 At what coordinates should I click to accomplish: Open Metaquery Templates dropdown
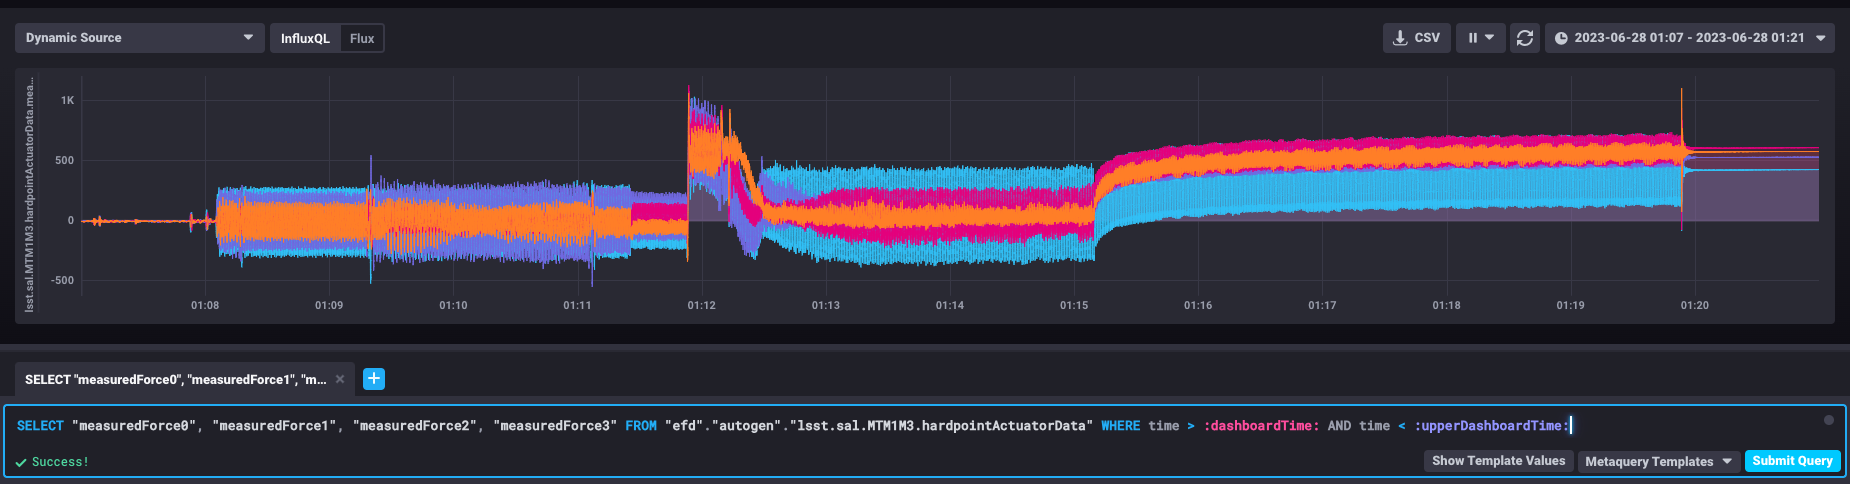point(1658,461)
